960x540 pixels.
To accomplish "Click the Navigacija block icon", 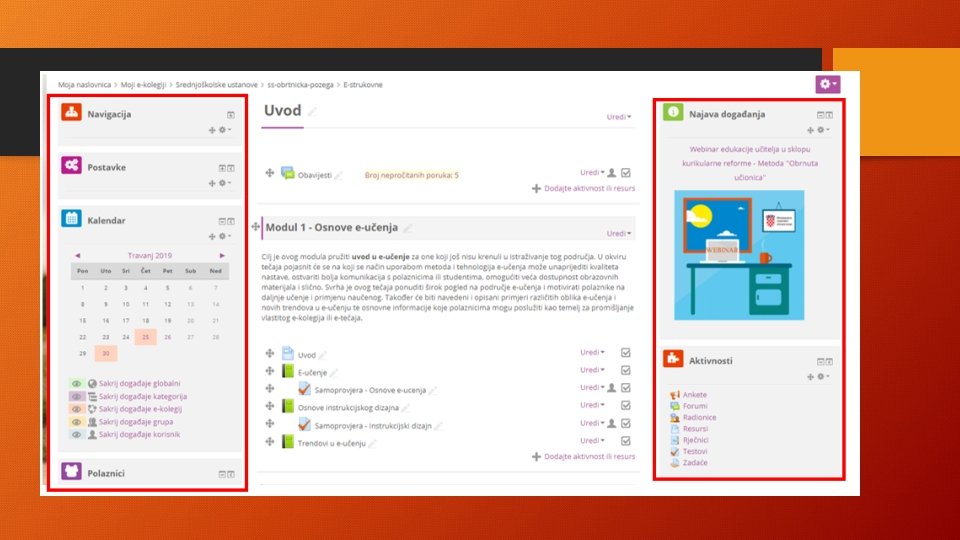I will tap(71, 112).
